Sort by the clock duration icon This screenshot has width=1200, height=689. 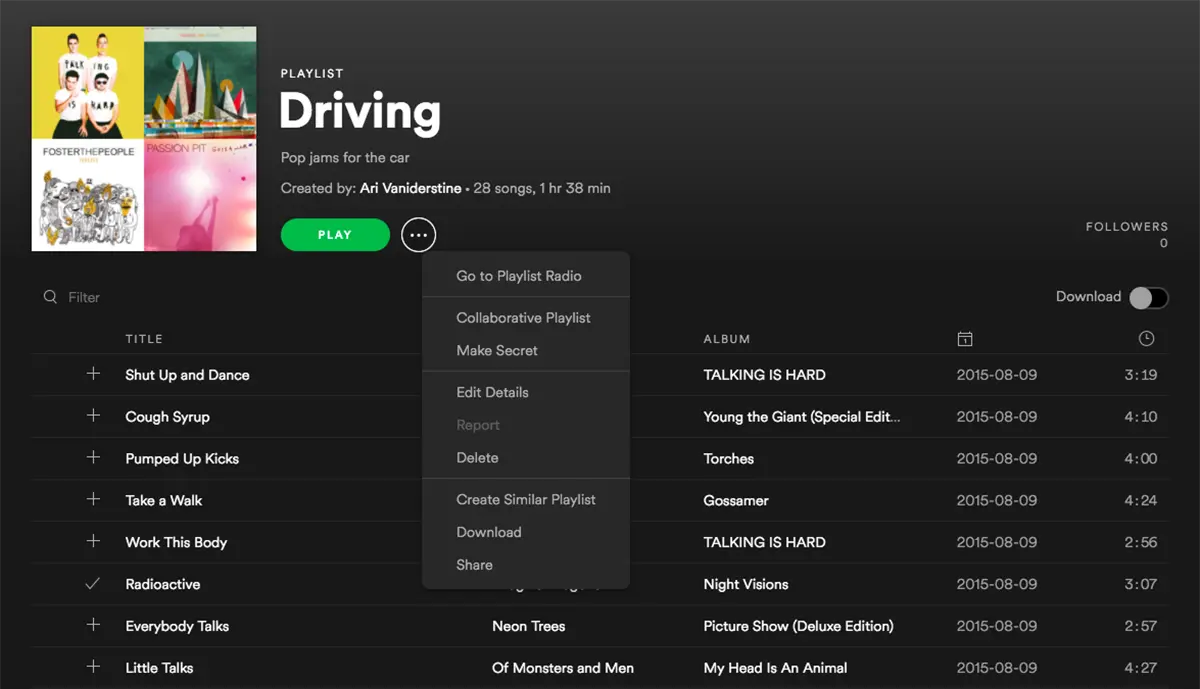coord(1146,339)
